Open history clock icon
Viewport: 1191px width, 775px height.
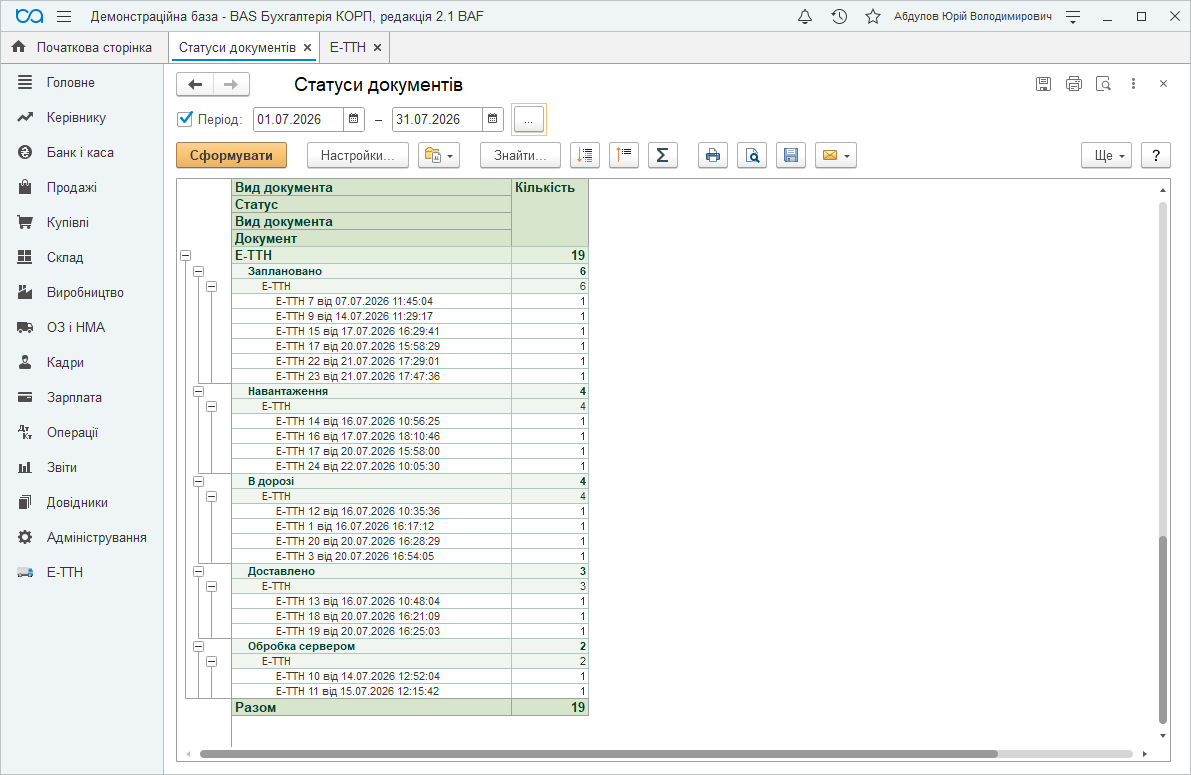tap(839, 16)
